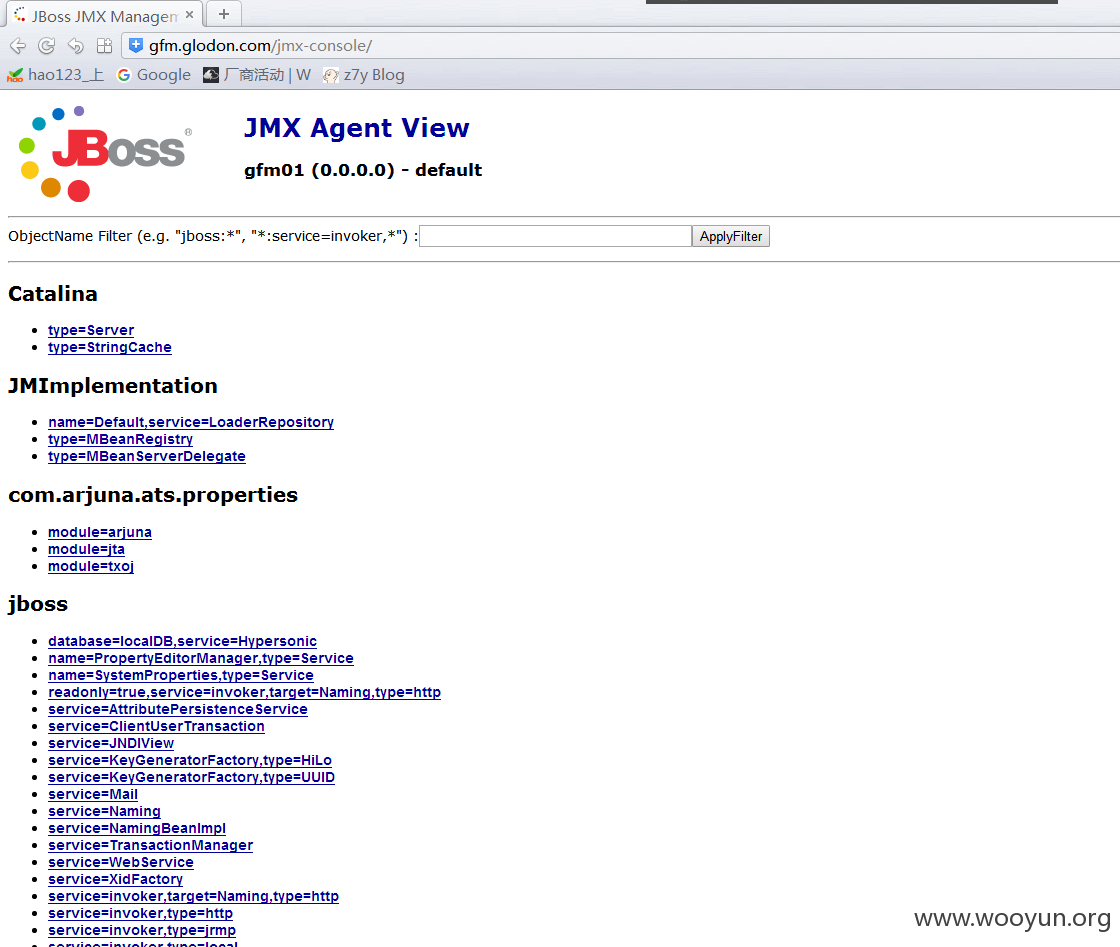
Task: Open service=ClientUserTransaction link
Action: coord(156,726)
